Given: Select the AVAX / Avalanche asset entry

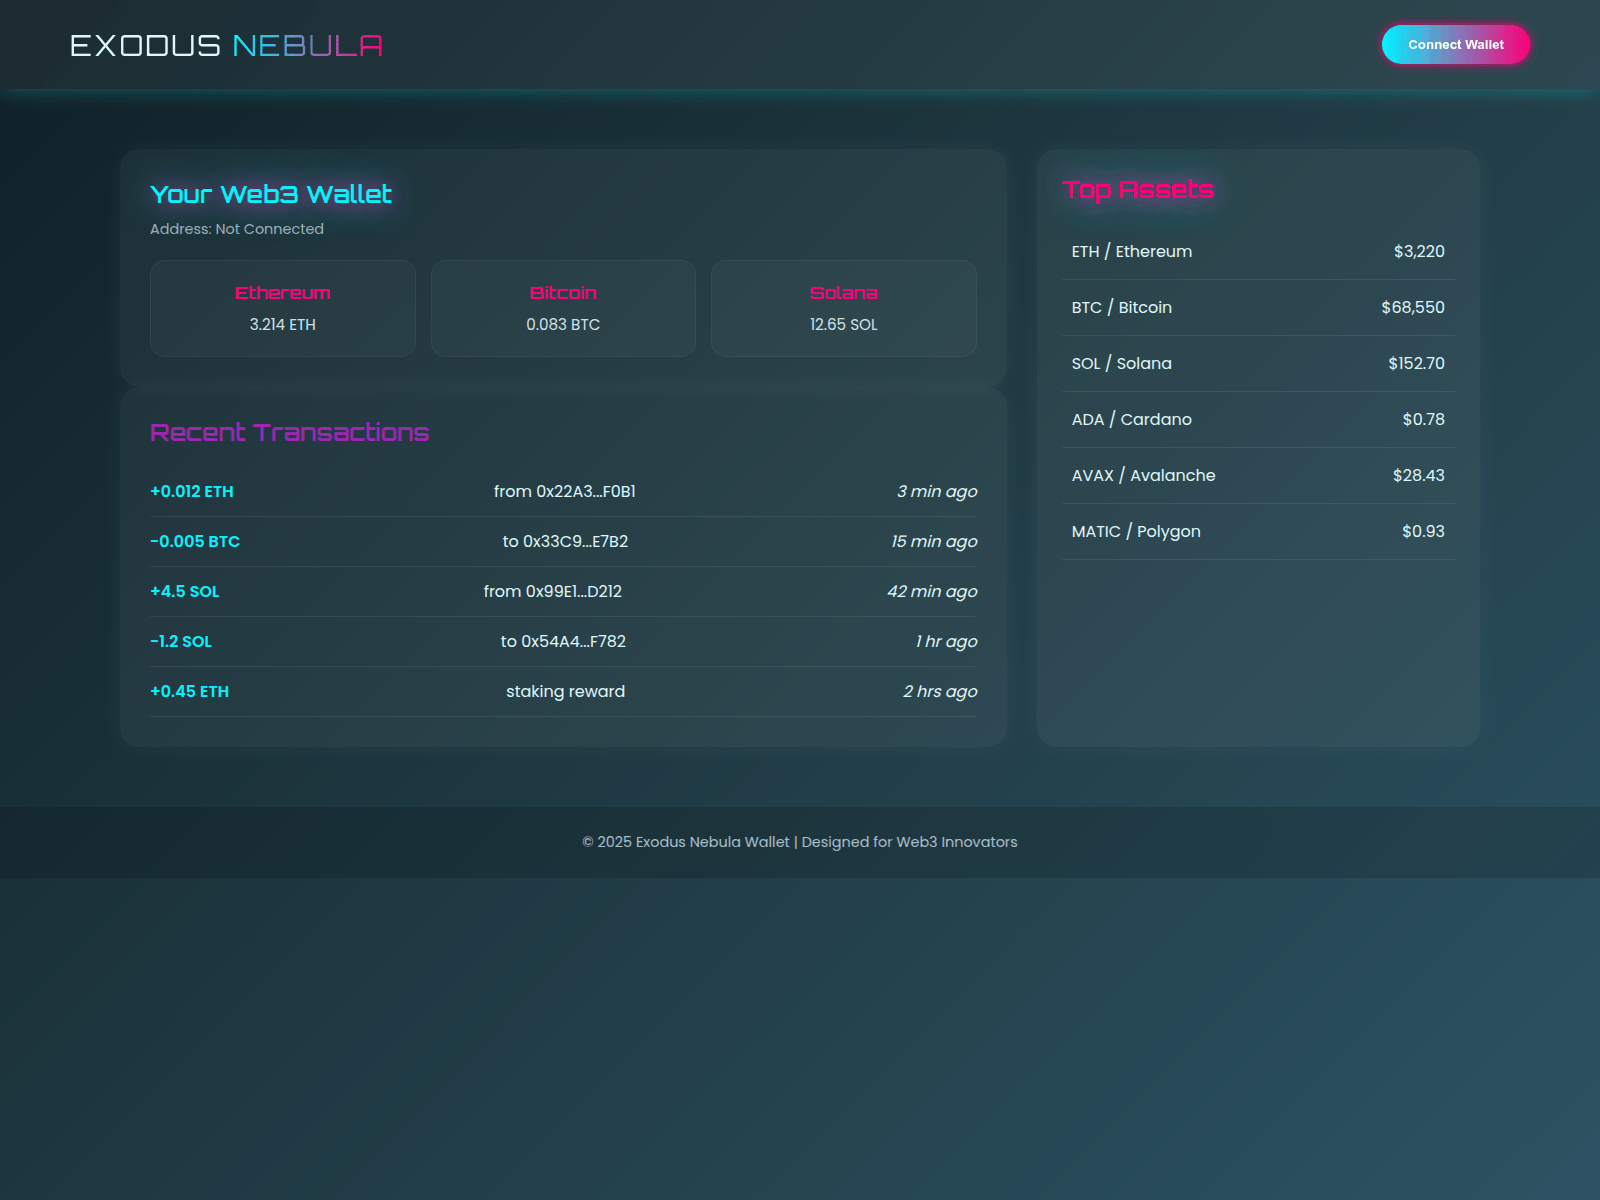Looking at the screenshot, I should pos(1257,475).
